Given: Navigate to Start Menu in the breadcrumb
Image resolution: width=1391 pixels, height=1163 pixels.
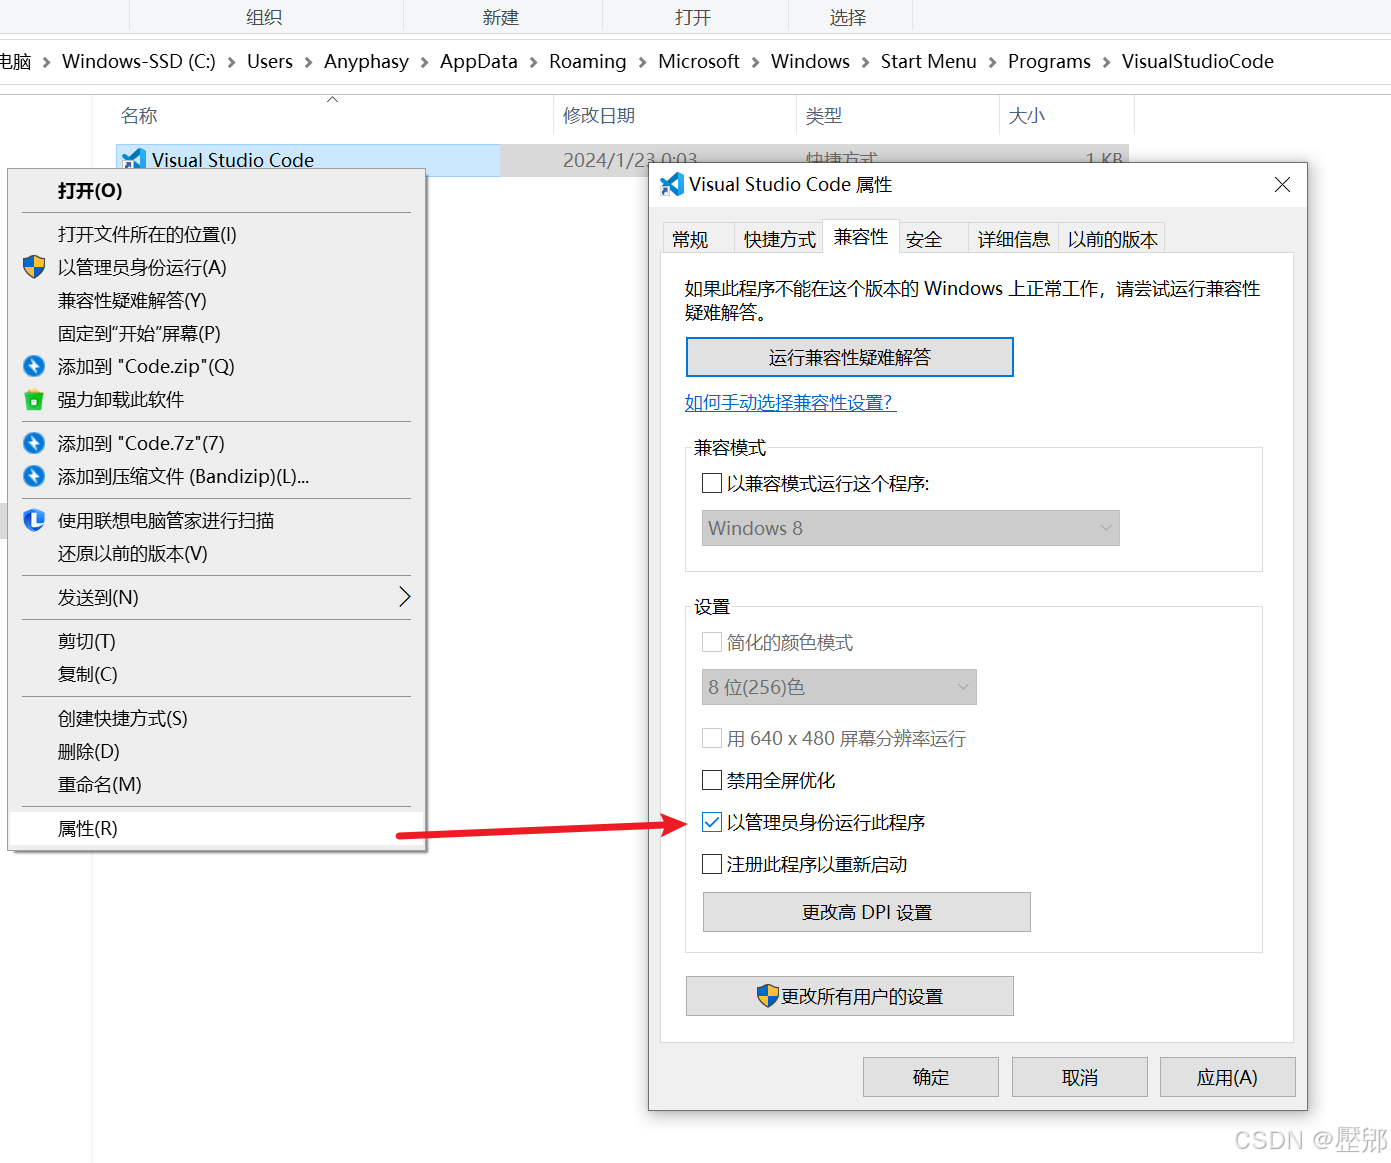Looking at the screenshot, I should pos(928,61).
